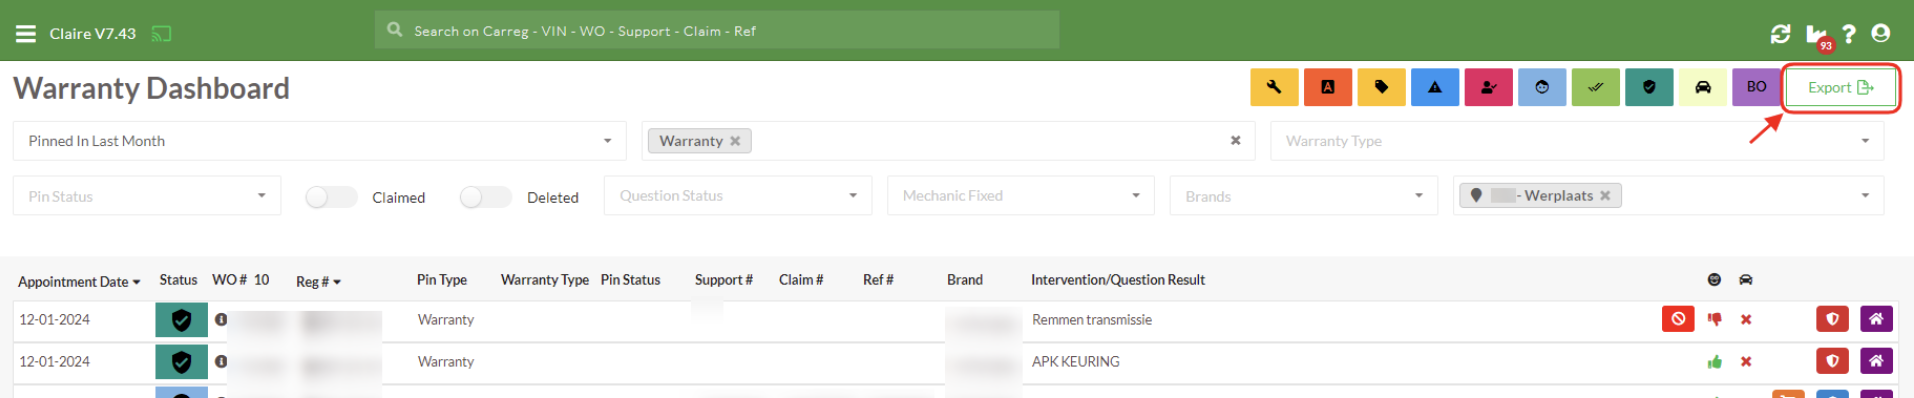
Task: Click the yellow tag icon button
Action: pos(1381,87)
